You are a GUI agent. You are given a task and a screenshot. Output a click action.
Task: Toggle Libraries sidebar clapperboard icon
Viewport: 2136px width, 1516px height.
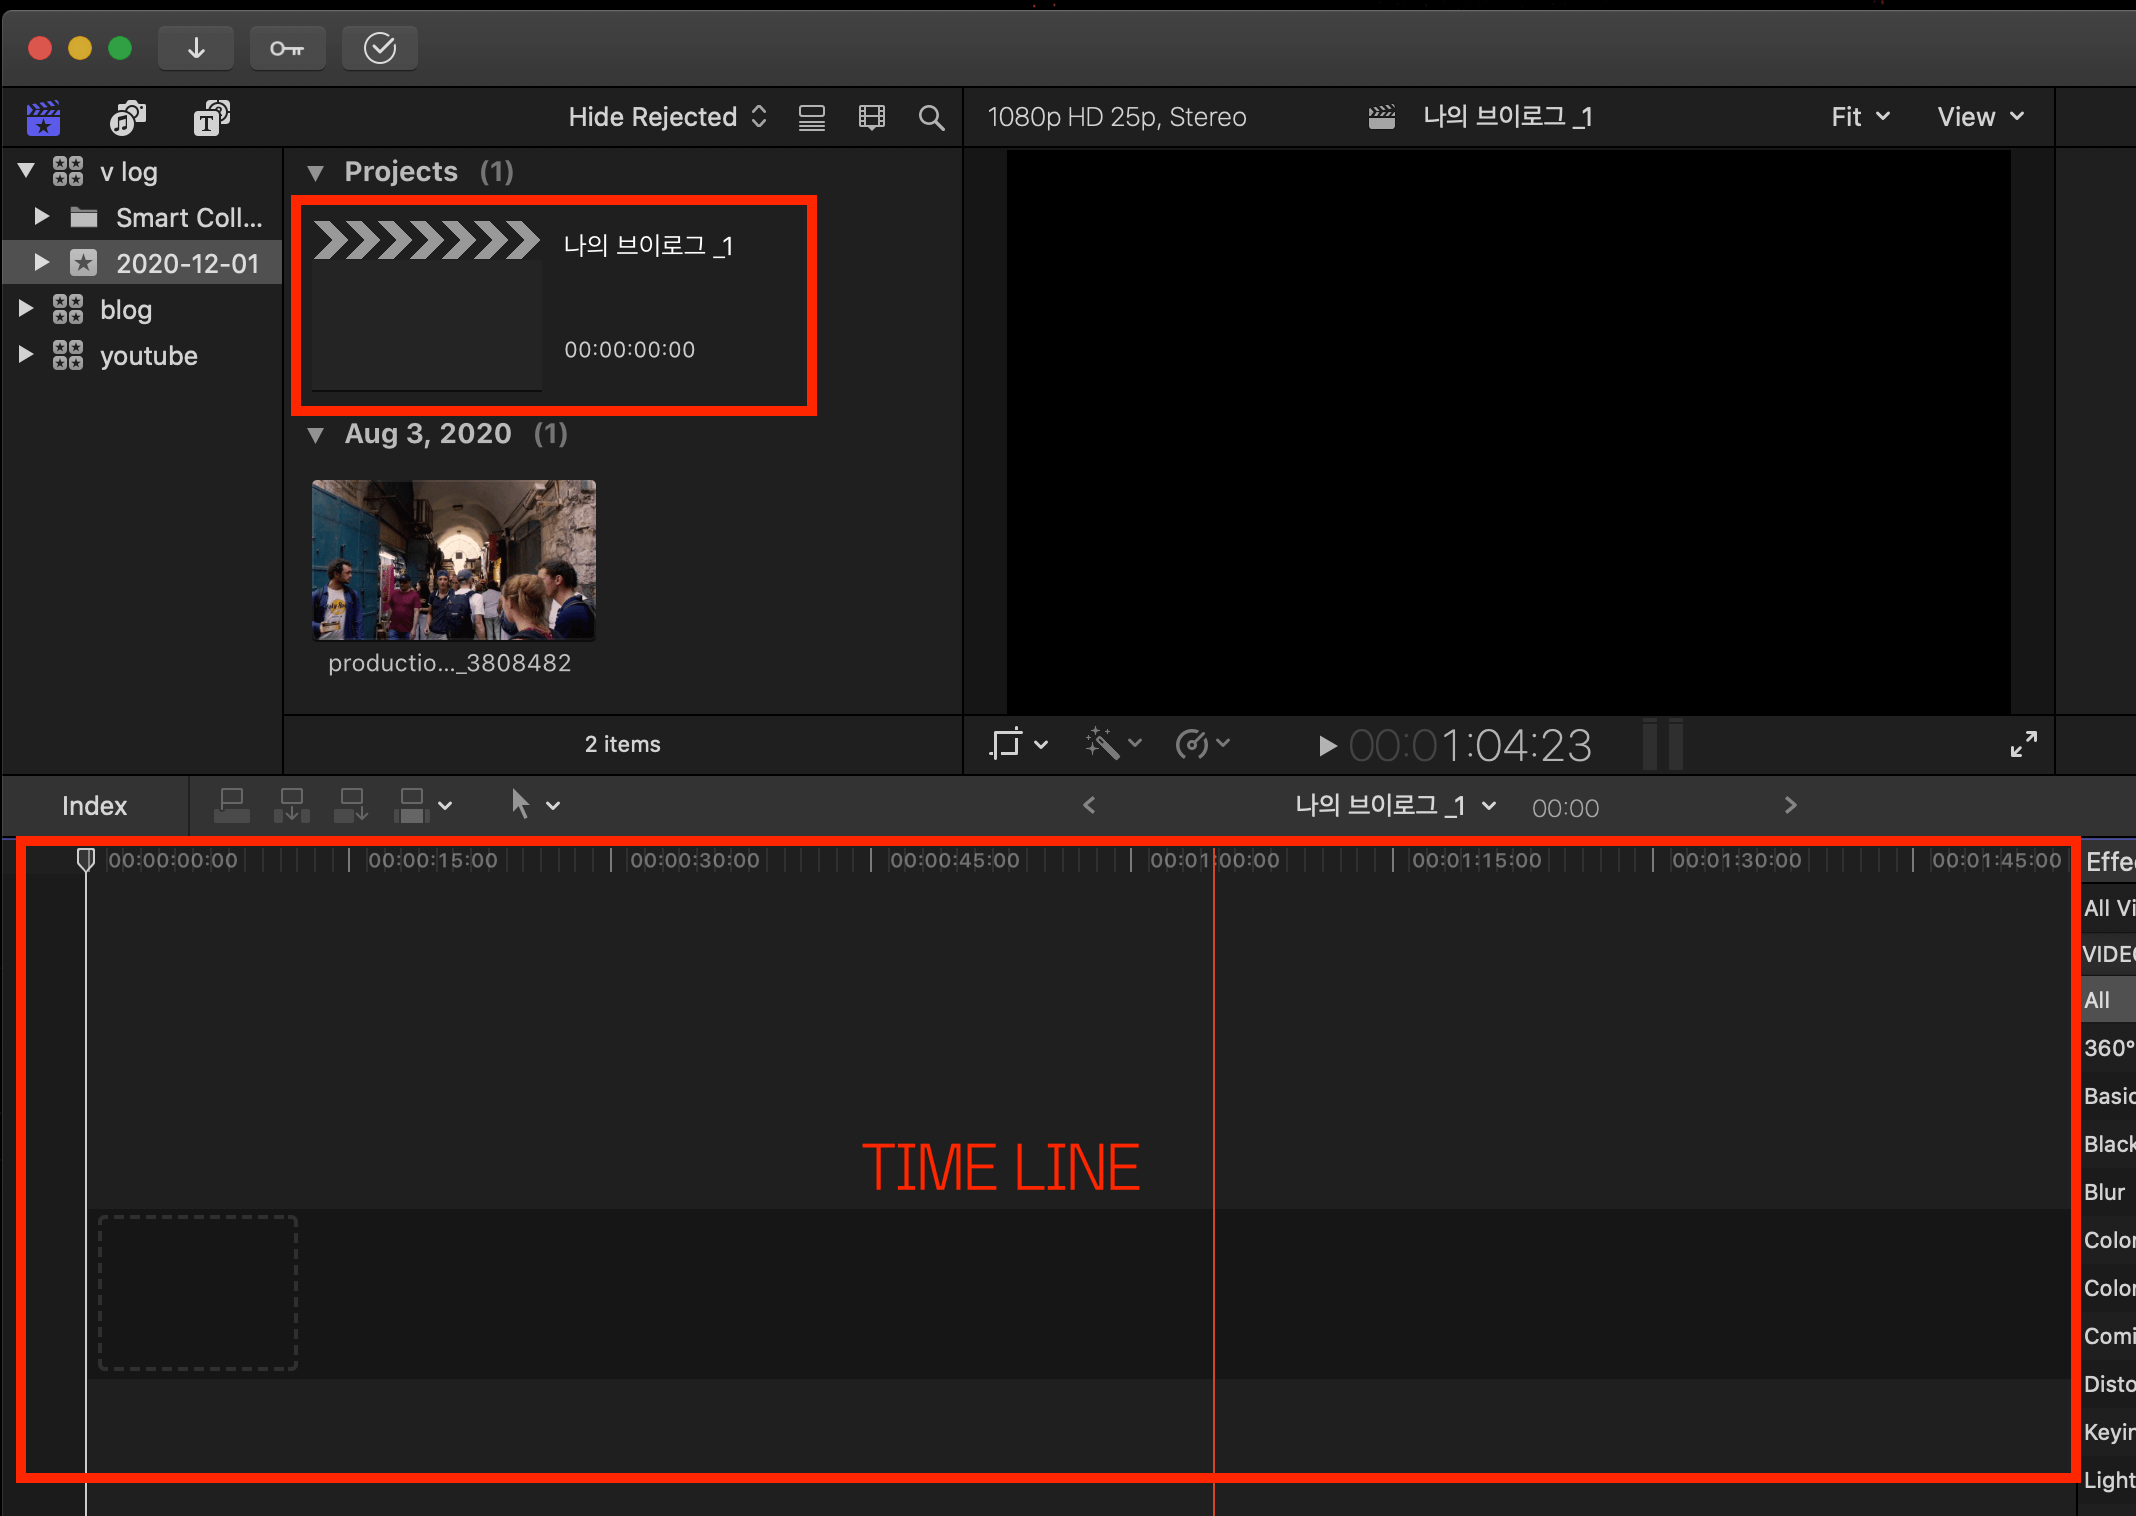point(43,118)
